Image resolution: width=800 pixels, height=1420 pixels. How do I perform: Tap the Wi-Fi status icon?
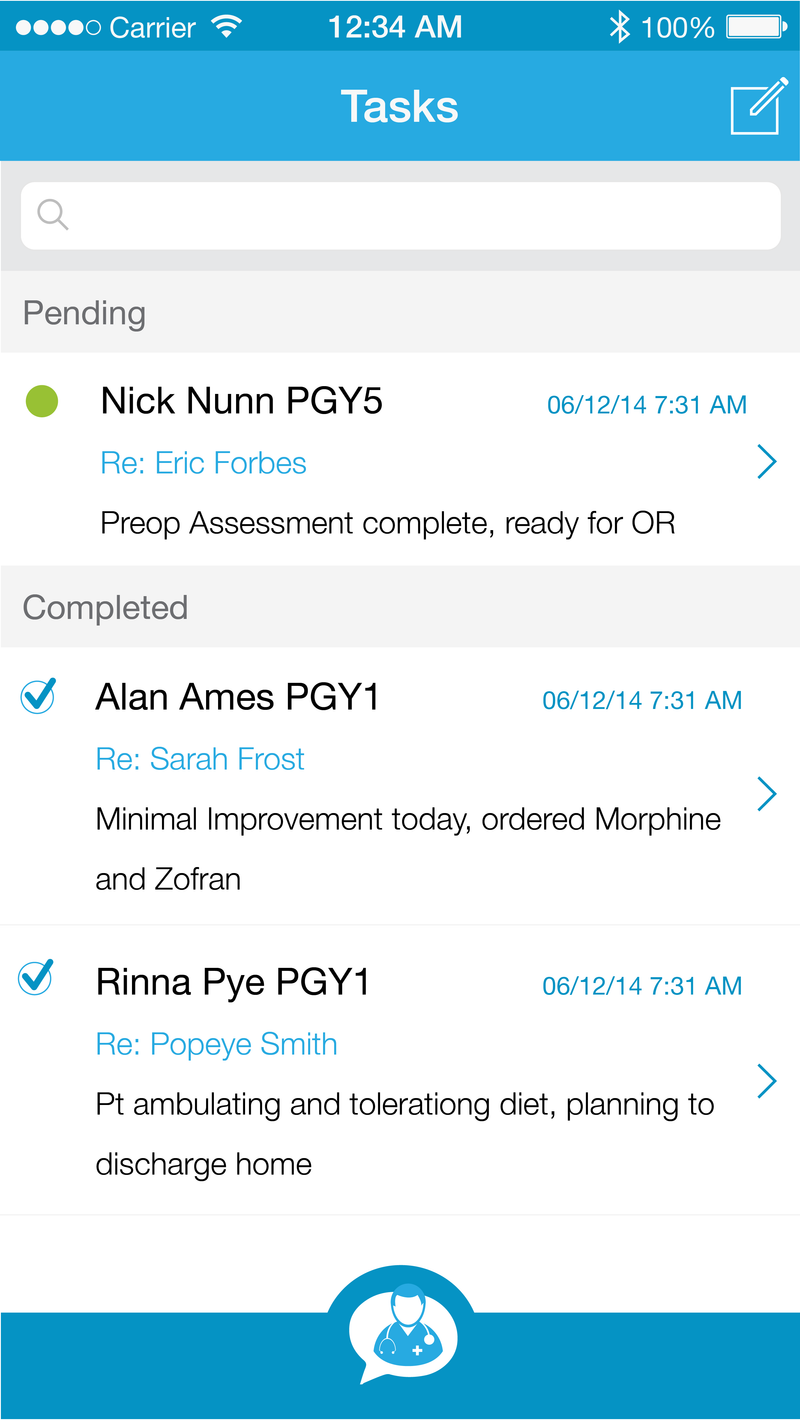pyautogui.click(x=228, y=27)
